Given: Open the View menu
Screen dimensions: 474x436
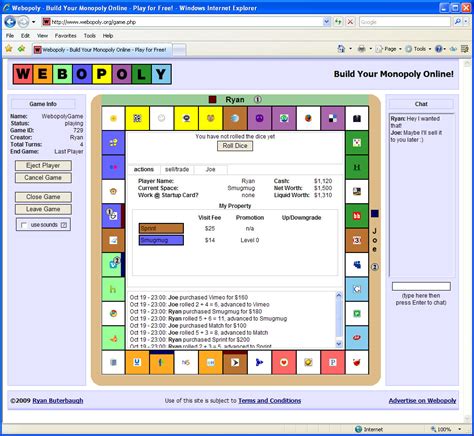Looking at the screenshot, I should (42, 36).
